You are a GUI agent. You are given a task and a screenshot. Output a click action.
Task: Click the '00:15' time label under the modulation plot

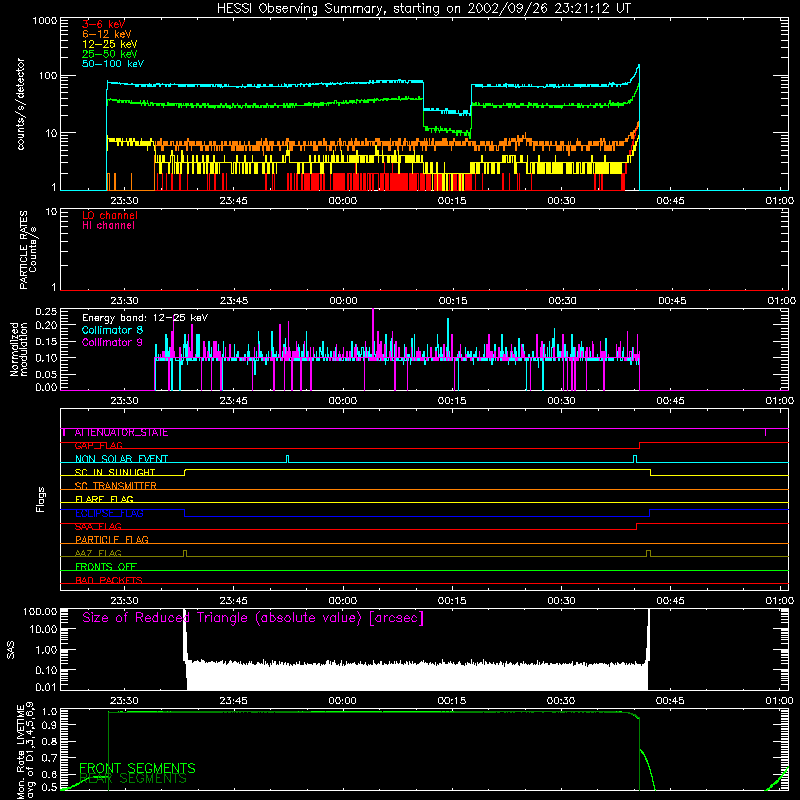pyautogui.click(x=452, y=401)
